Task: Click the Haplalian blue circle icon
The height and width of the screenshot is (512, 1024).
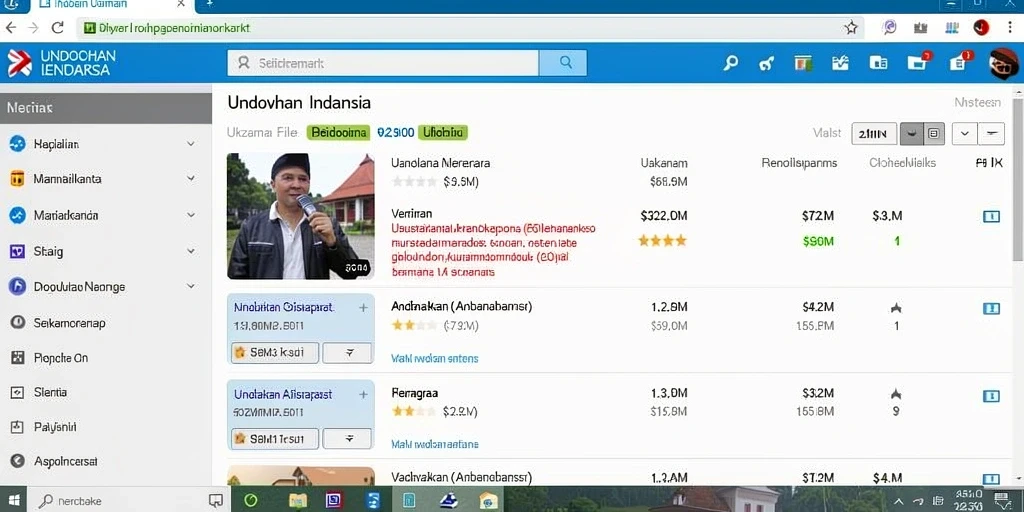Action: pos(18,144)
